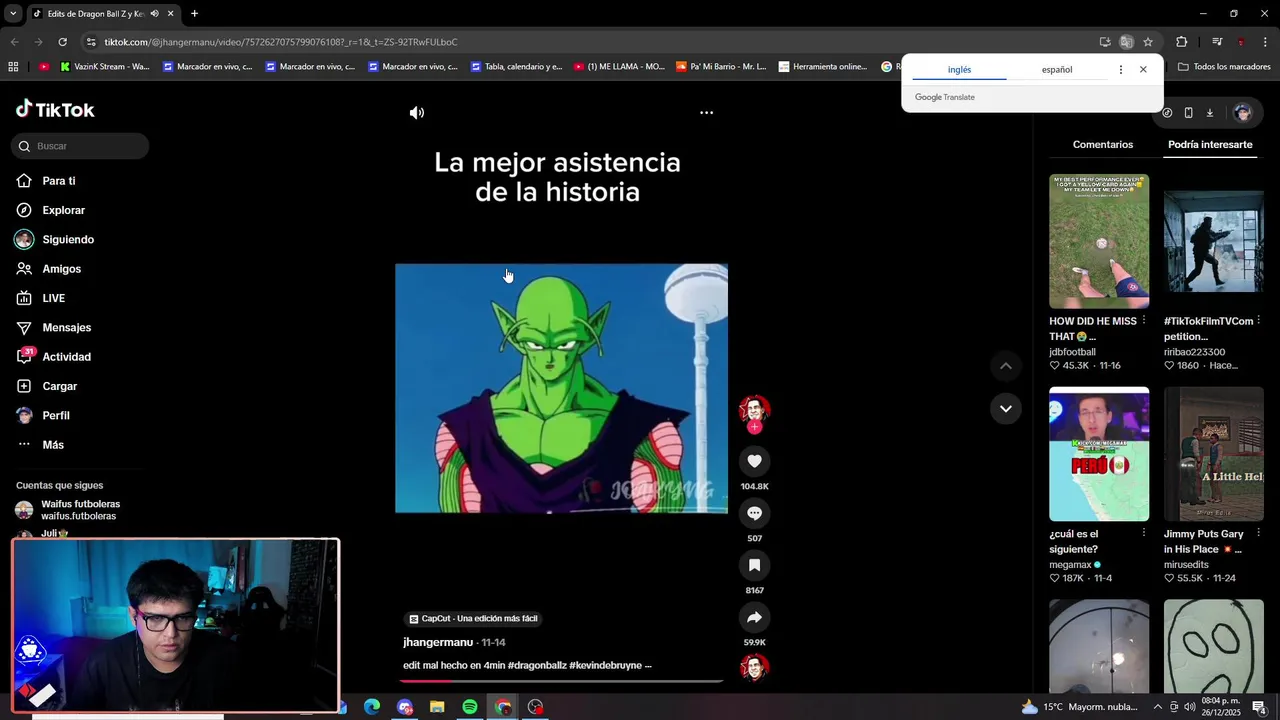Open Waifus futboleras followed account
This screenshot has width=1280, height=720.
click(80, 510)
